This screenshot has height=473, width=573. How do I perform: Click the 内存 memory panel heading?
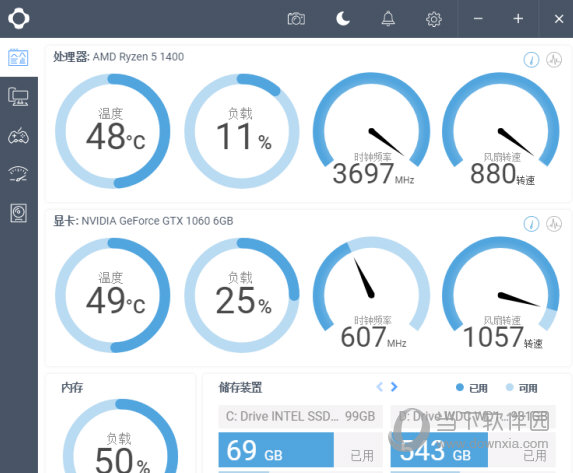72,387
